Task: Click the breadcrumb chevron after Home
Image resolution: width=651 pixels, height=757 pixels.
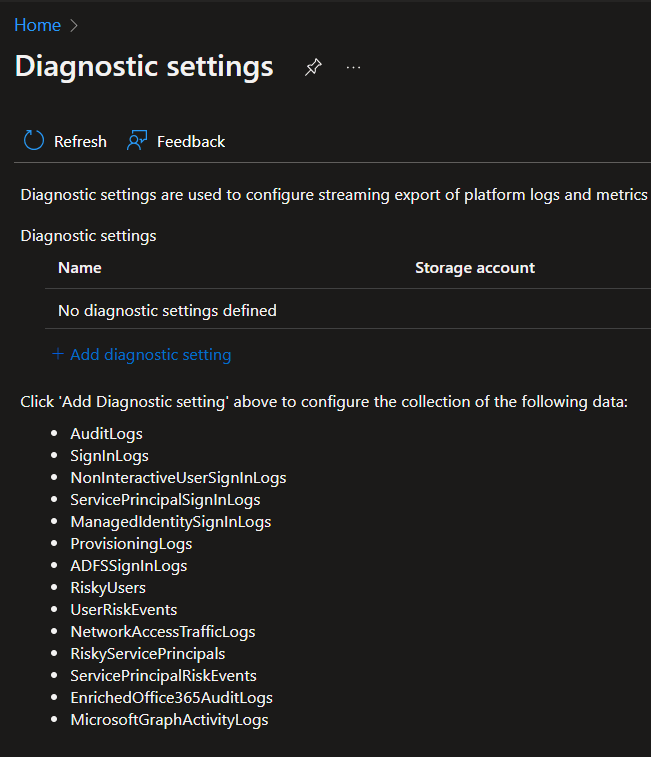Action: coord(74,26)
